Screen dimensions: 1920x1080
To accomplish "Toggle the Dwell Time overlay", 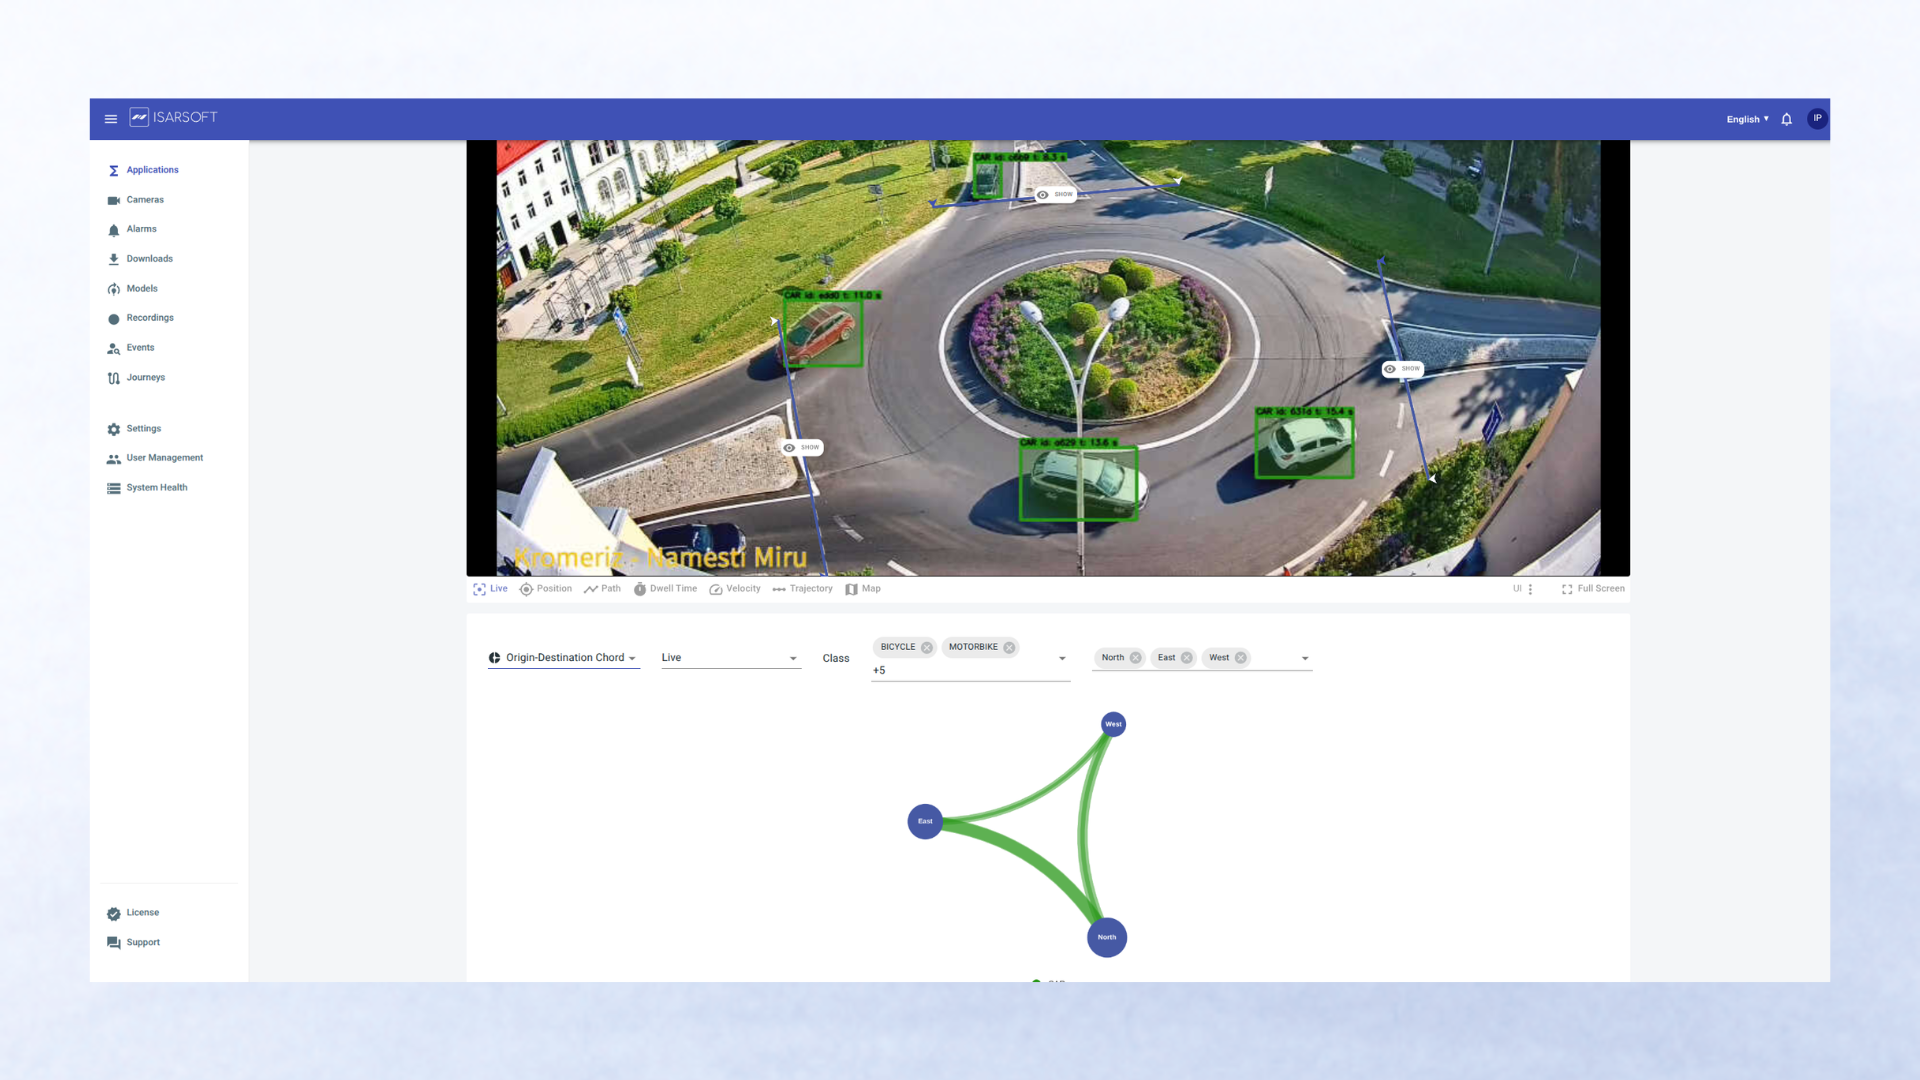I will tap(665, 589).
